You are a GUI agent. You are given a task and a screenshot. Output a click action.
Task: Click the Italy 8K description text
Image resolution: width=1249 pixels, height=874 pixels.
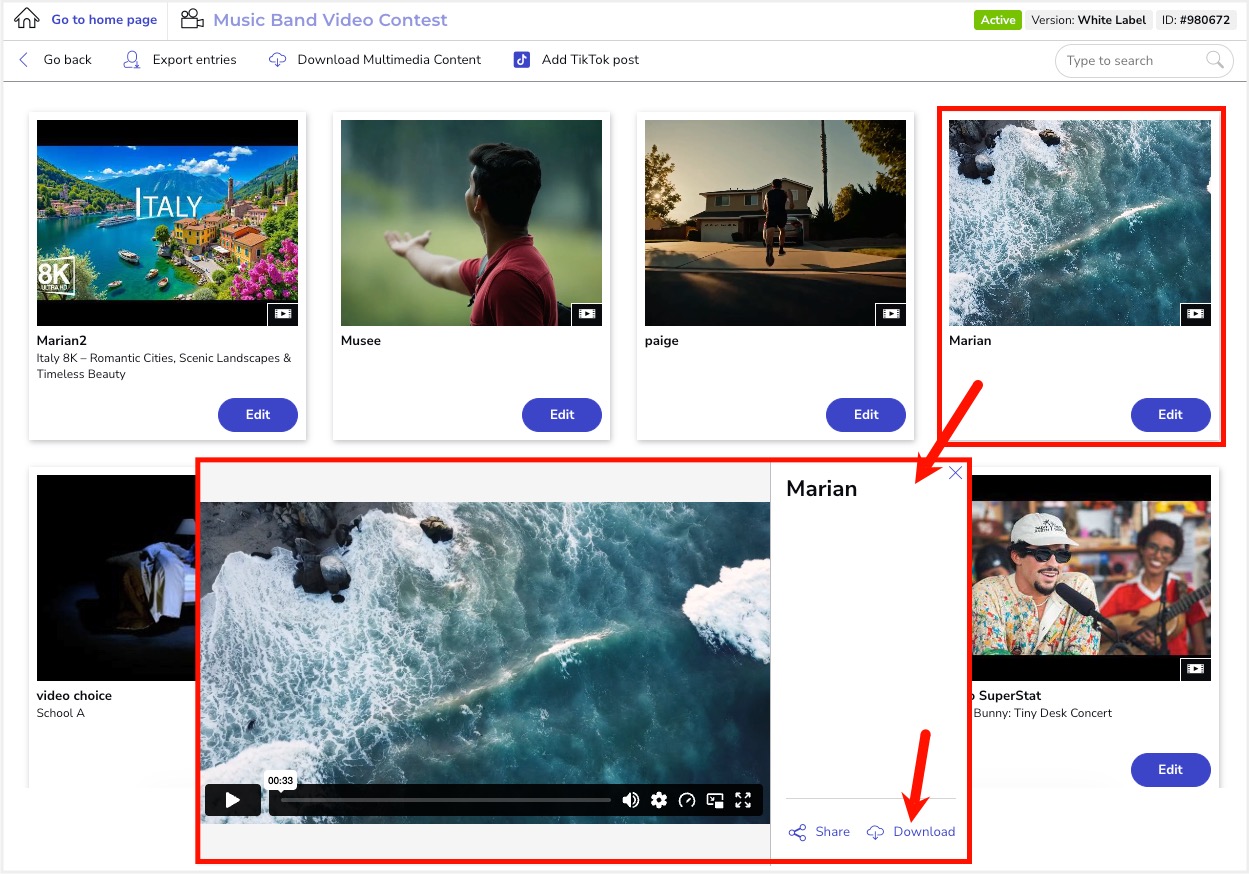tap(164, 366)
